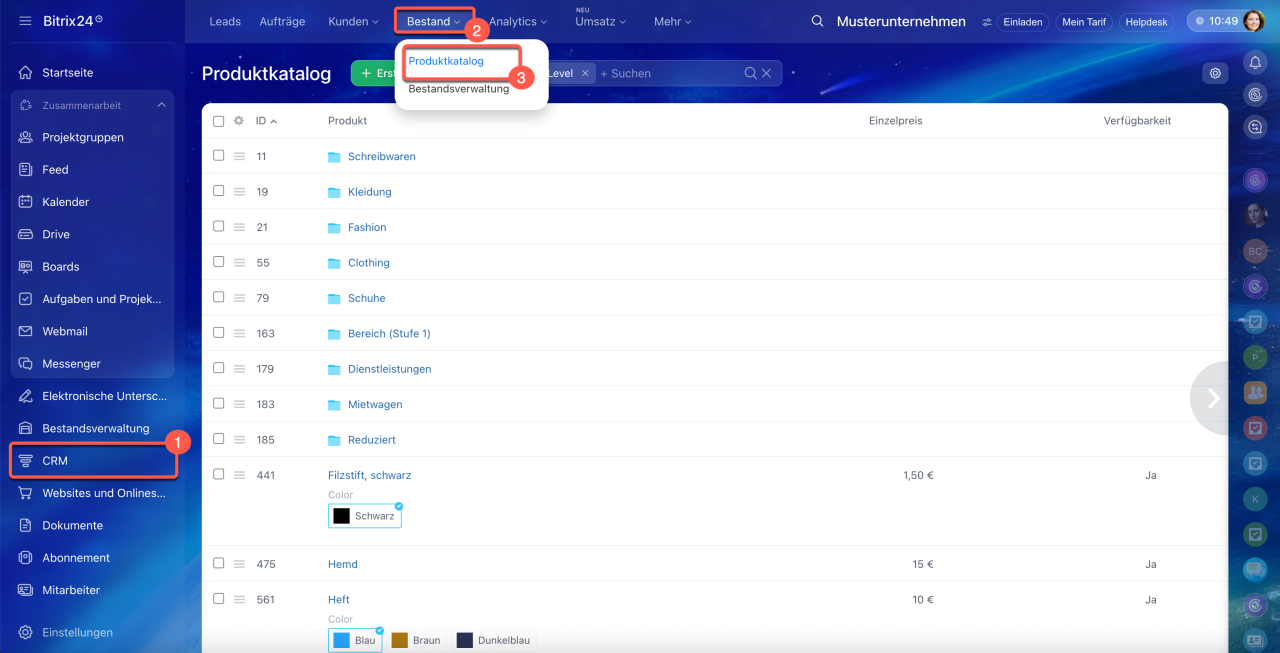Screen dimensions: 1280x653
Task: Toggle the select-all checkbox in table header
Action: point(219,121)
